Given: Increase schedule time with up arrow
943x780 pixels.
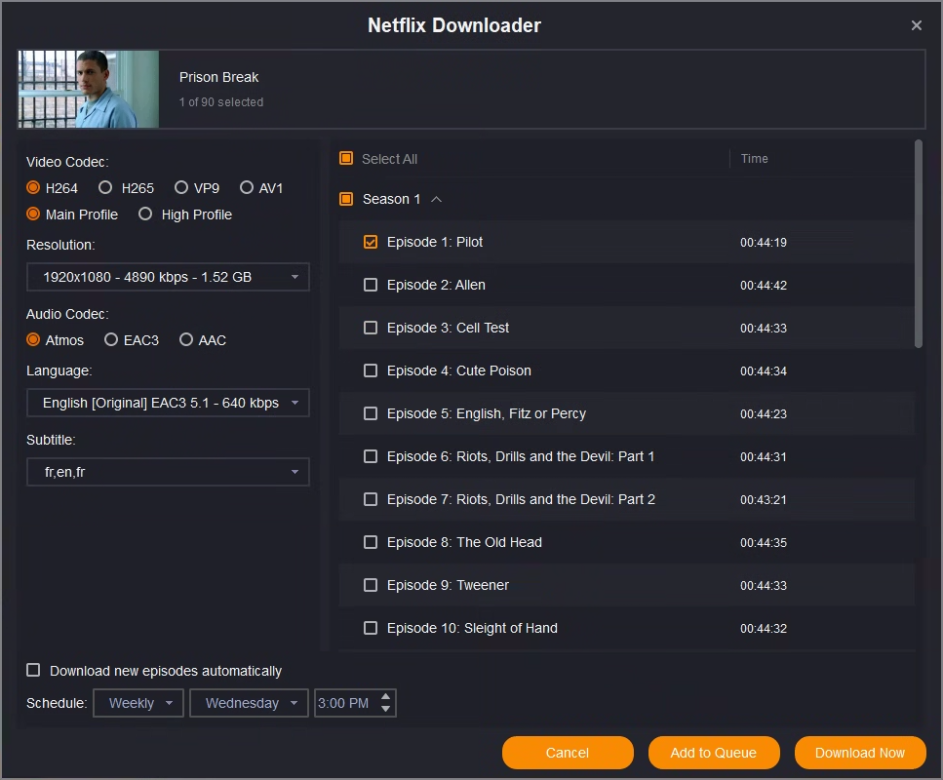Looking at the screenshot, I should pyautogui.click(x=386, y=696).
